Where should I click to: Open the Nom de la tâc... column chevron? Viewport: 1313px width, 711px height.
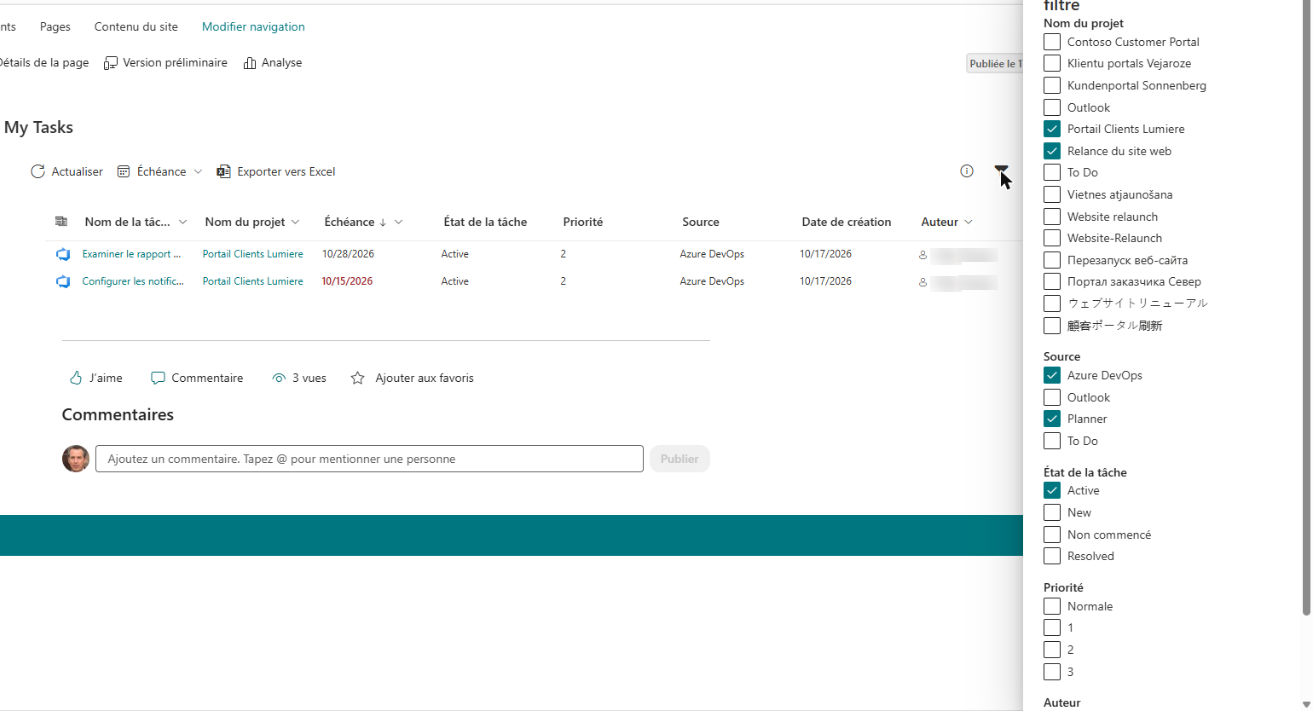tap(182, 222)
